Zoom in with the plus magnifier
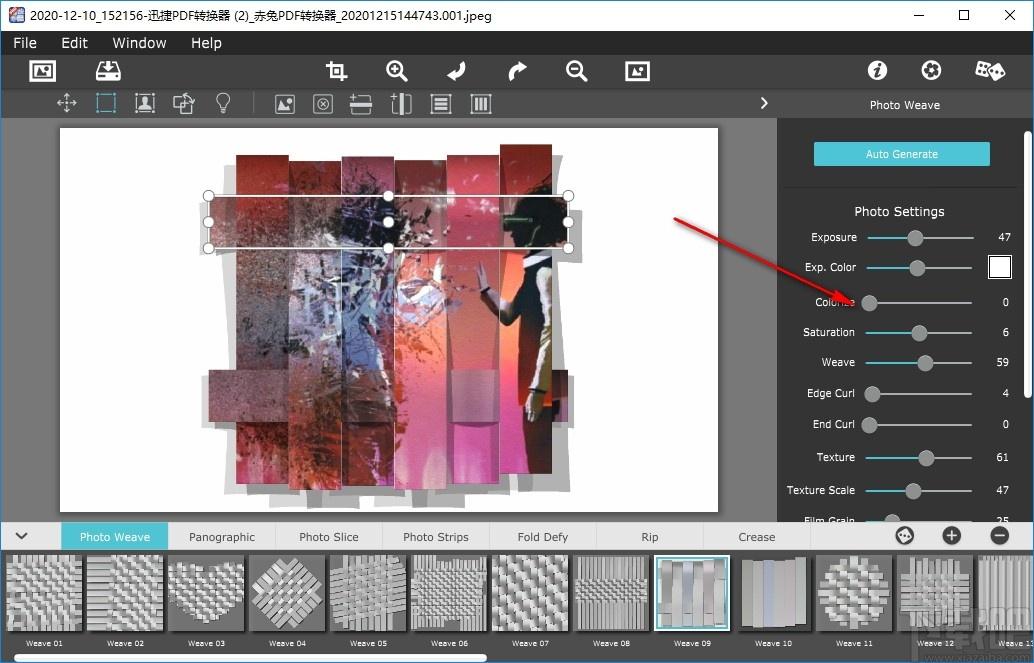Image resolution: width=1034 pixels, height=663 pixels. 396,71
